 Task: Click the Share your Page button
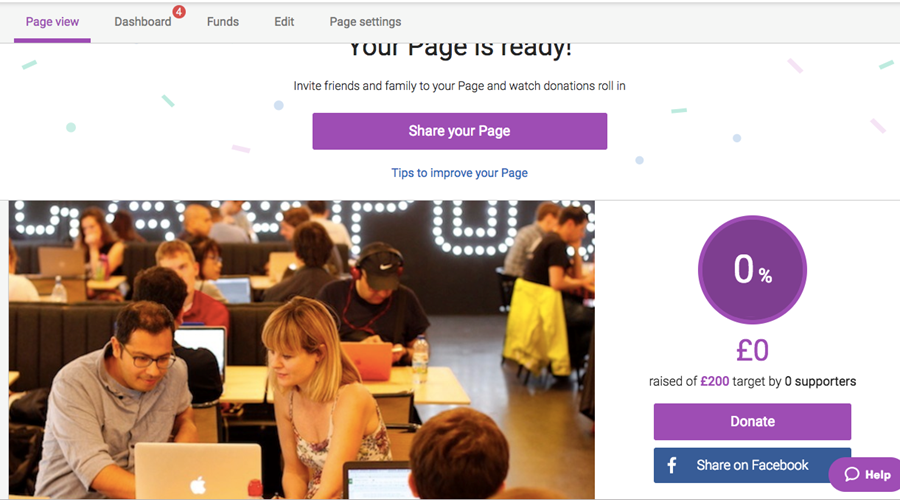click(460, 131)
